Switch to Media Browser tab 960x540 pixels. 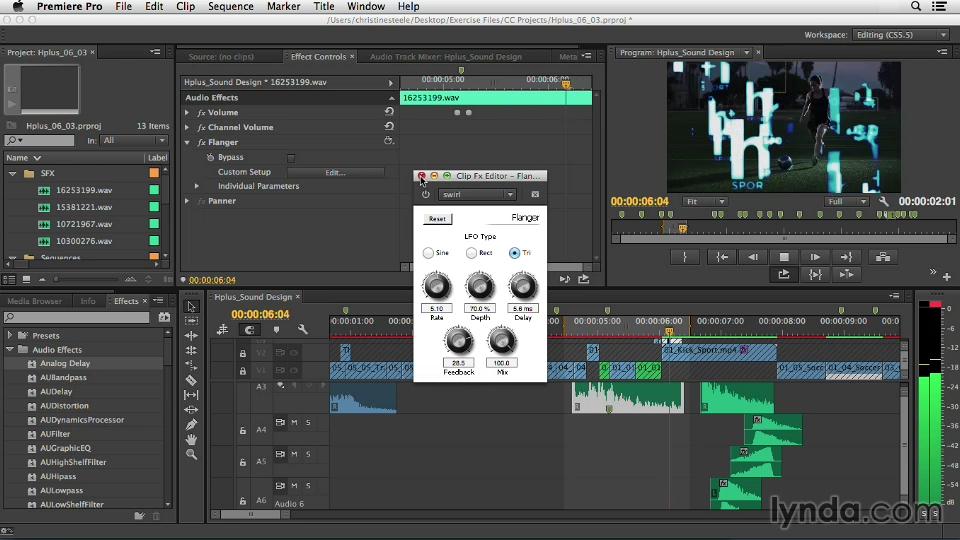click(34, 301)
